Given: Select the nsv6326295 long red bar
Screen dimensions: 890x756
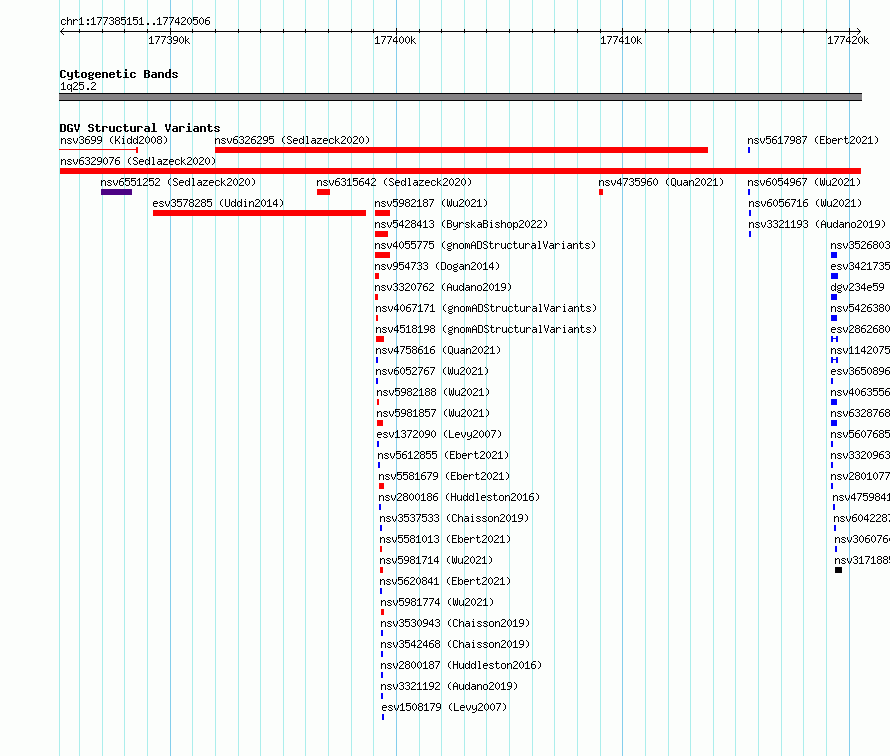Looking at the screenshot, I should click(x=461, y=150).
